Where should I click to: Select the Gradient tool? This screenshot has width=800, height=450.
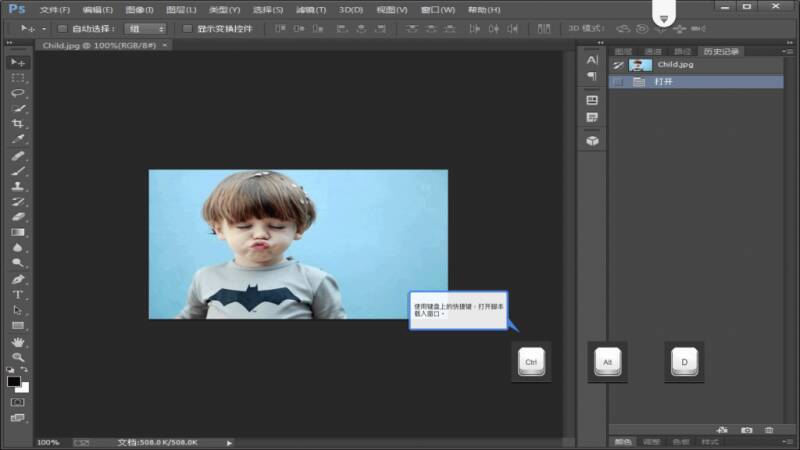coord(18,232)
